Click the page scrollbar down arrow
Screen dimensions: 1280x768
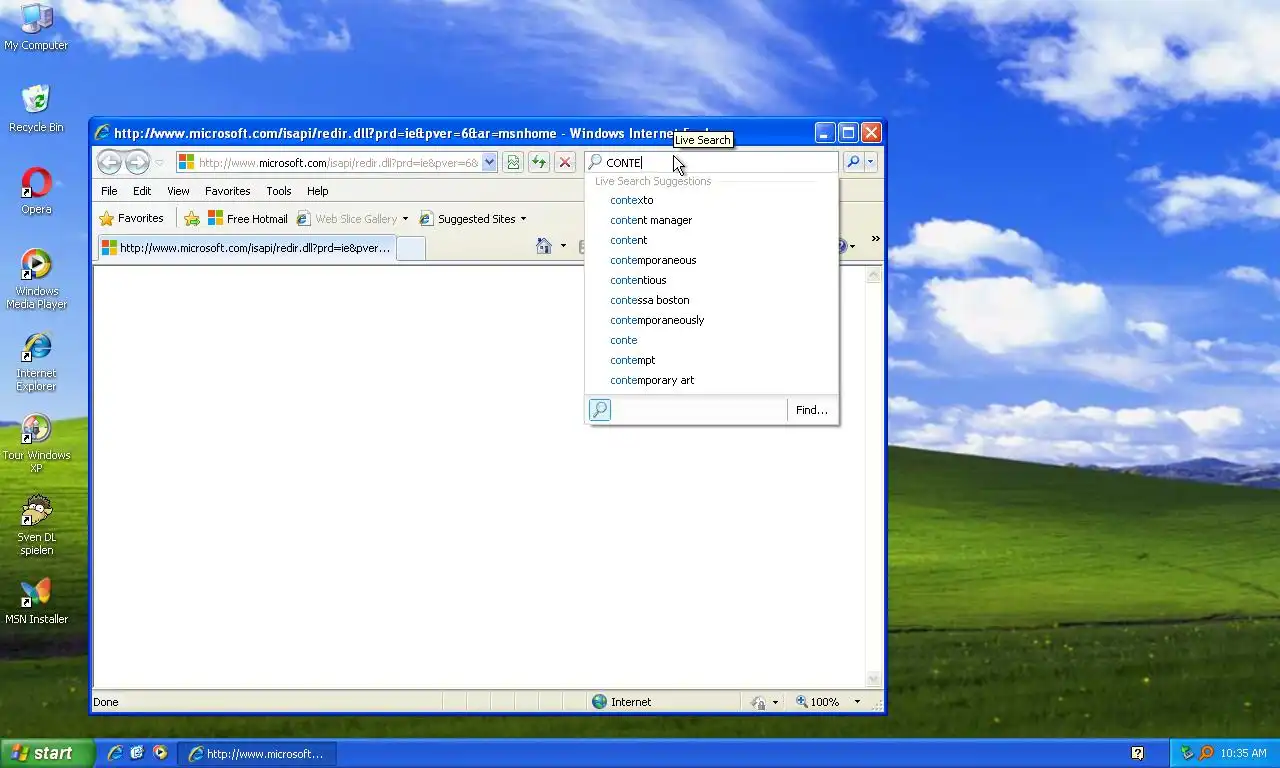[874, 679]
